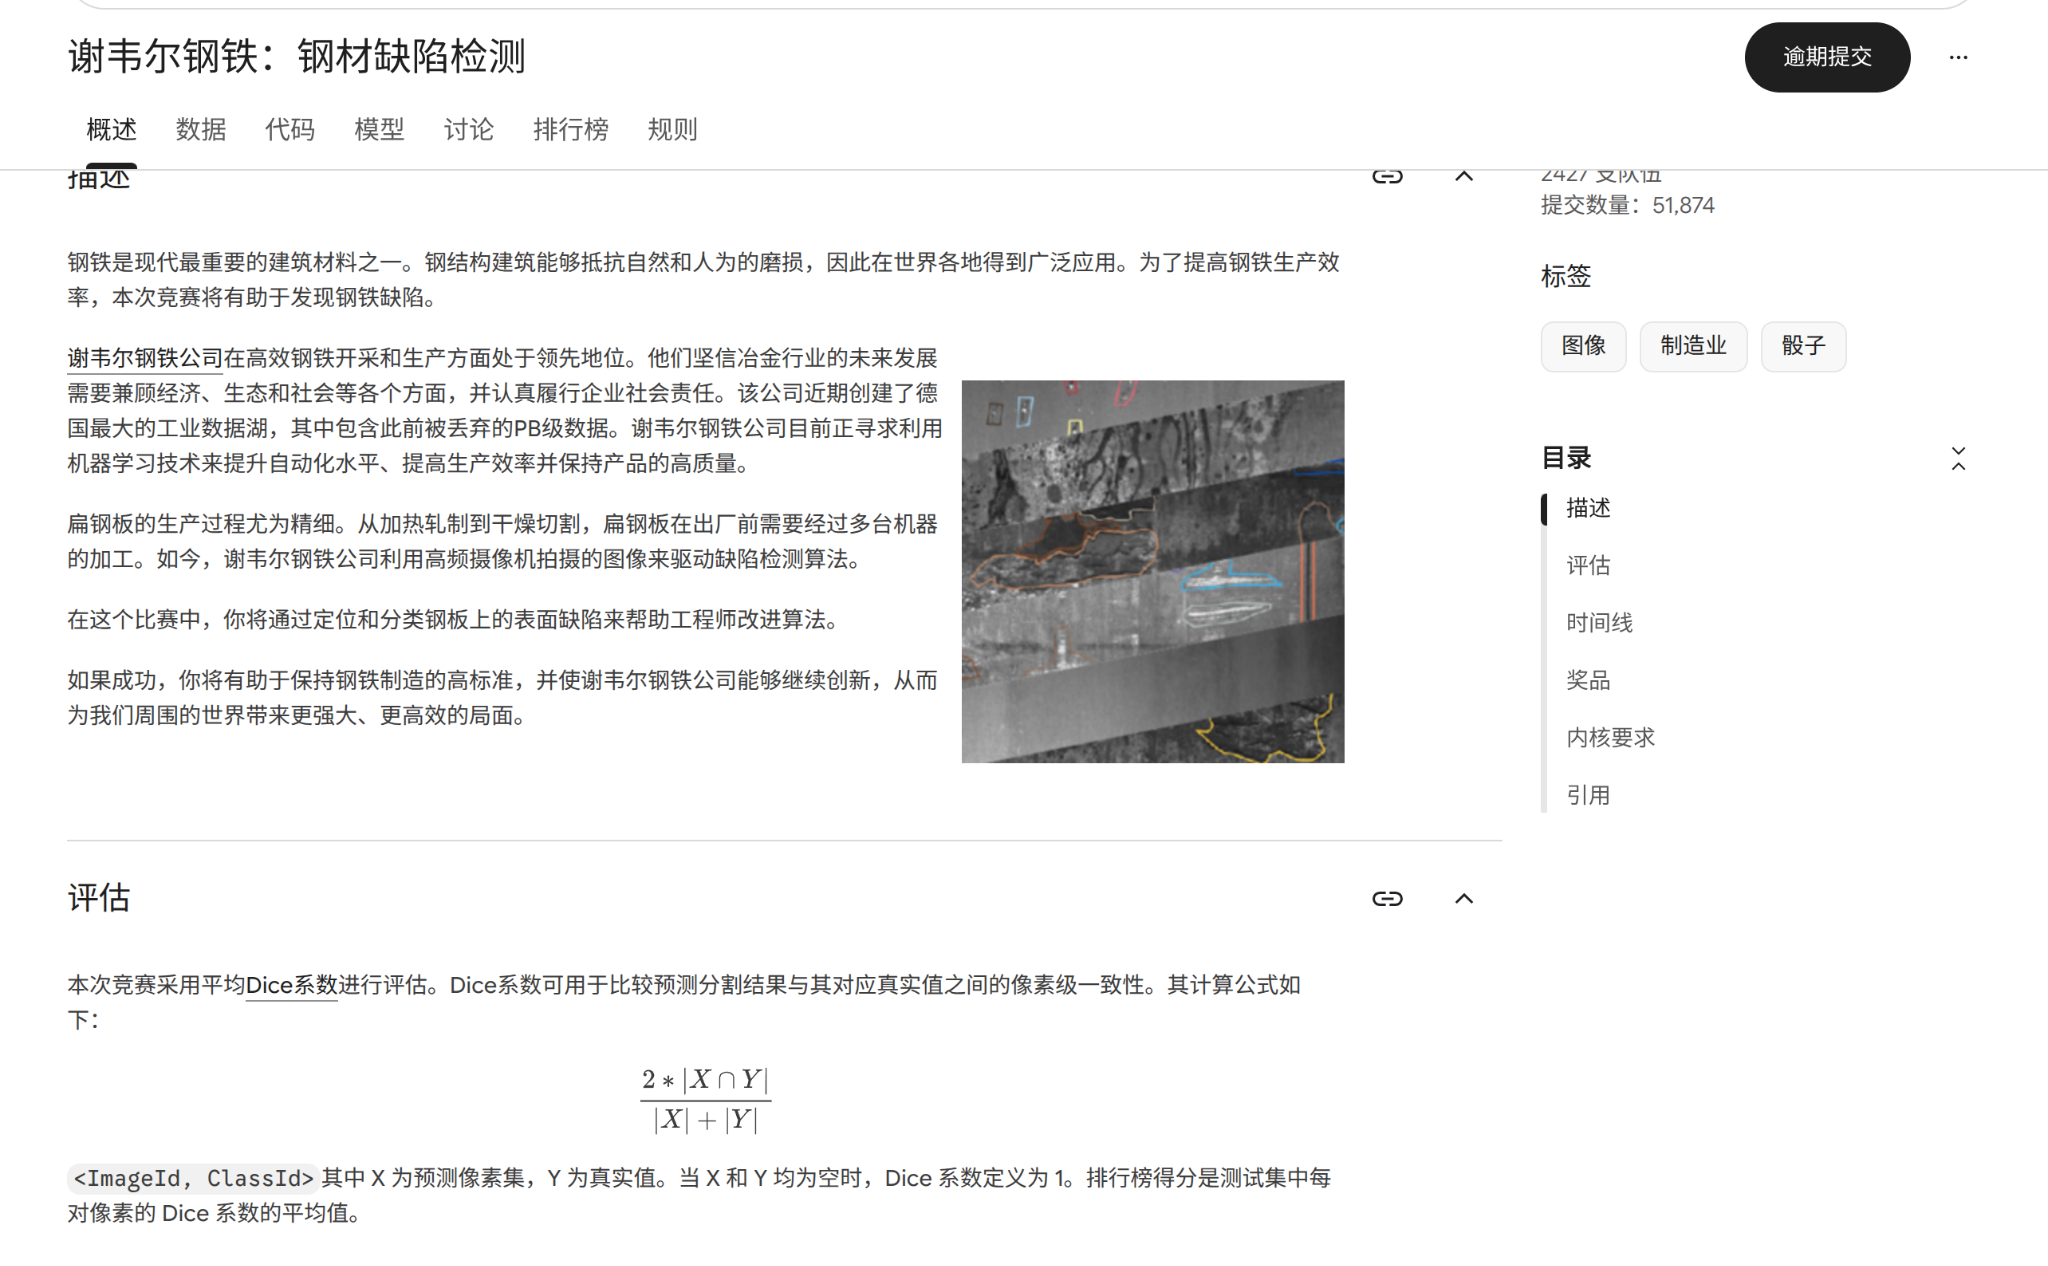Click the 提交数量: 51,874 text
This screenshot has height=1266, width=2048.
pos(1627,205)
